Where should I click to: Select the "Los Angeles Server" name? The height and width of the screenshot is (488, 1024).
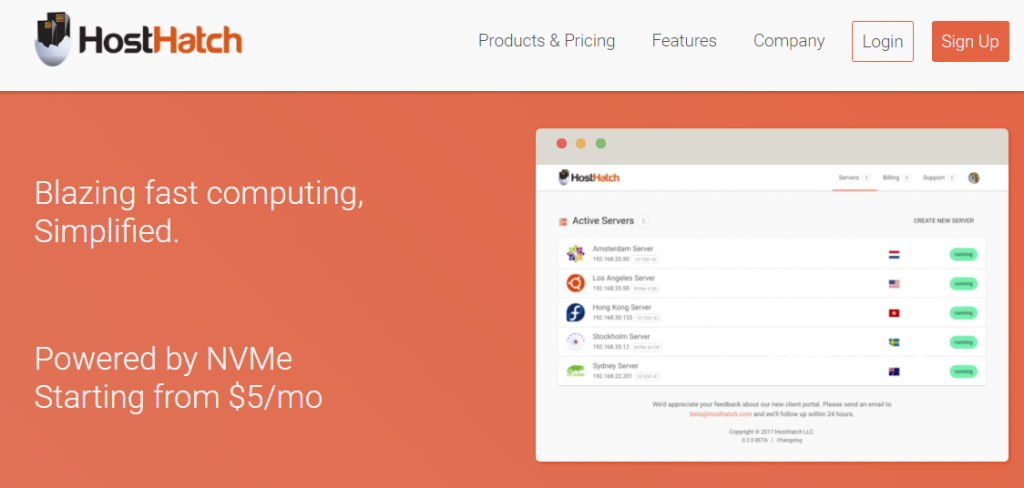[x=624, y=278]
